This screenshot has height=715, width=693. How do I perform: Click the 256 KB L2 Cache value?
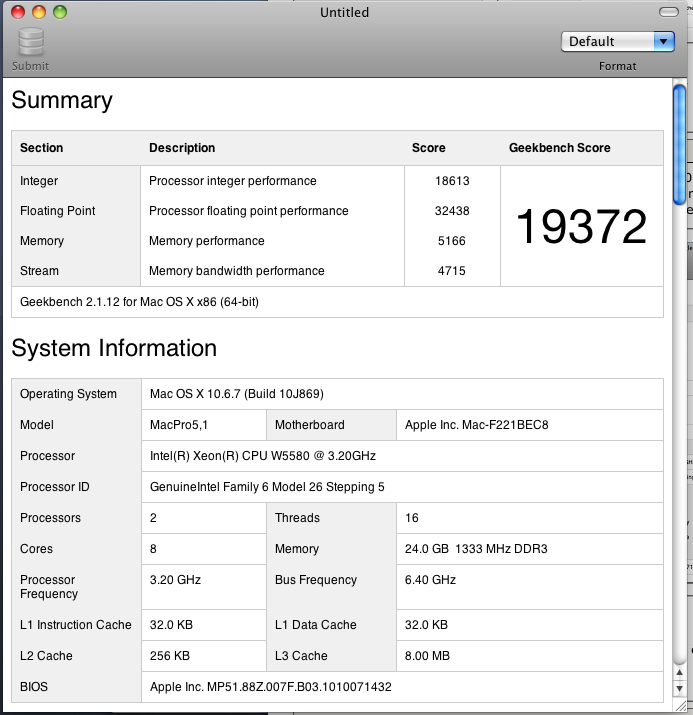[170, 655]
